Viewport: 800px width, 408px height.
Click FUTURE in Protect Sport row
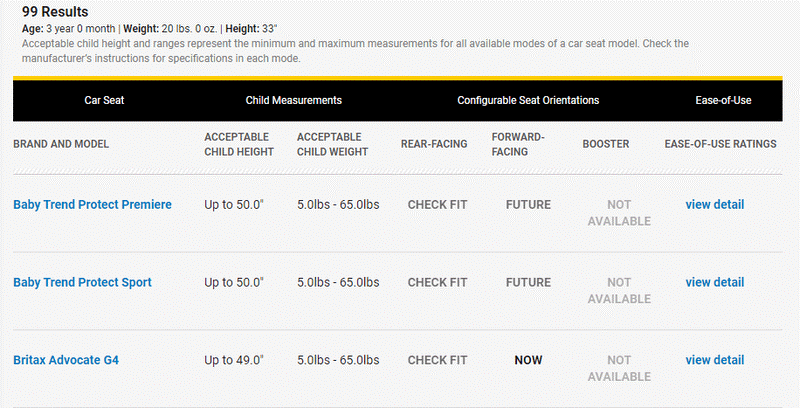click(x=528, y=283)
